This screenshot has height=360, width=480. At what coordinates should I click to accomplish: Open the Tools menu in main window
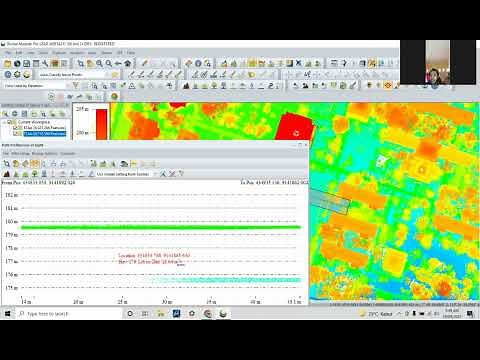tap(43, 53)
